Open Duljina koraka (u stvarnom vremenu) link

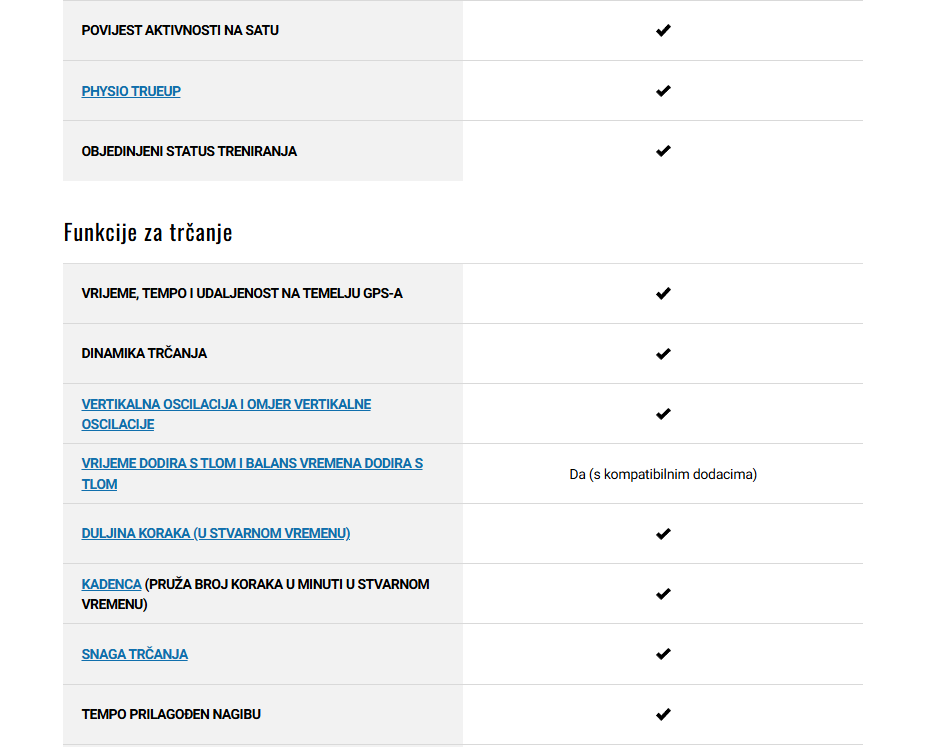coord(216,533)
